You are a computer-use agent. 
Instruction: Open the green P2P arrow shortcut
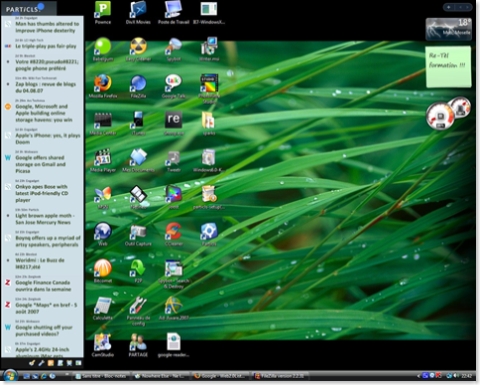click(138, 271)
